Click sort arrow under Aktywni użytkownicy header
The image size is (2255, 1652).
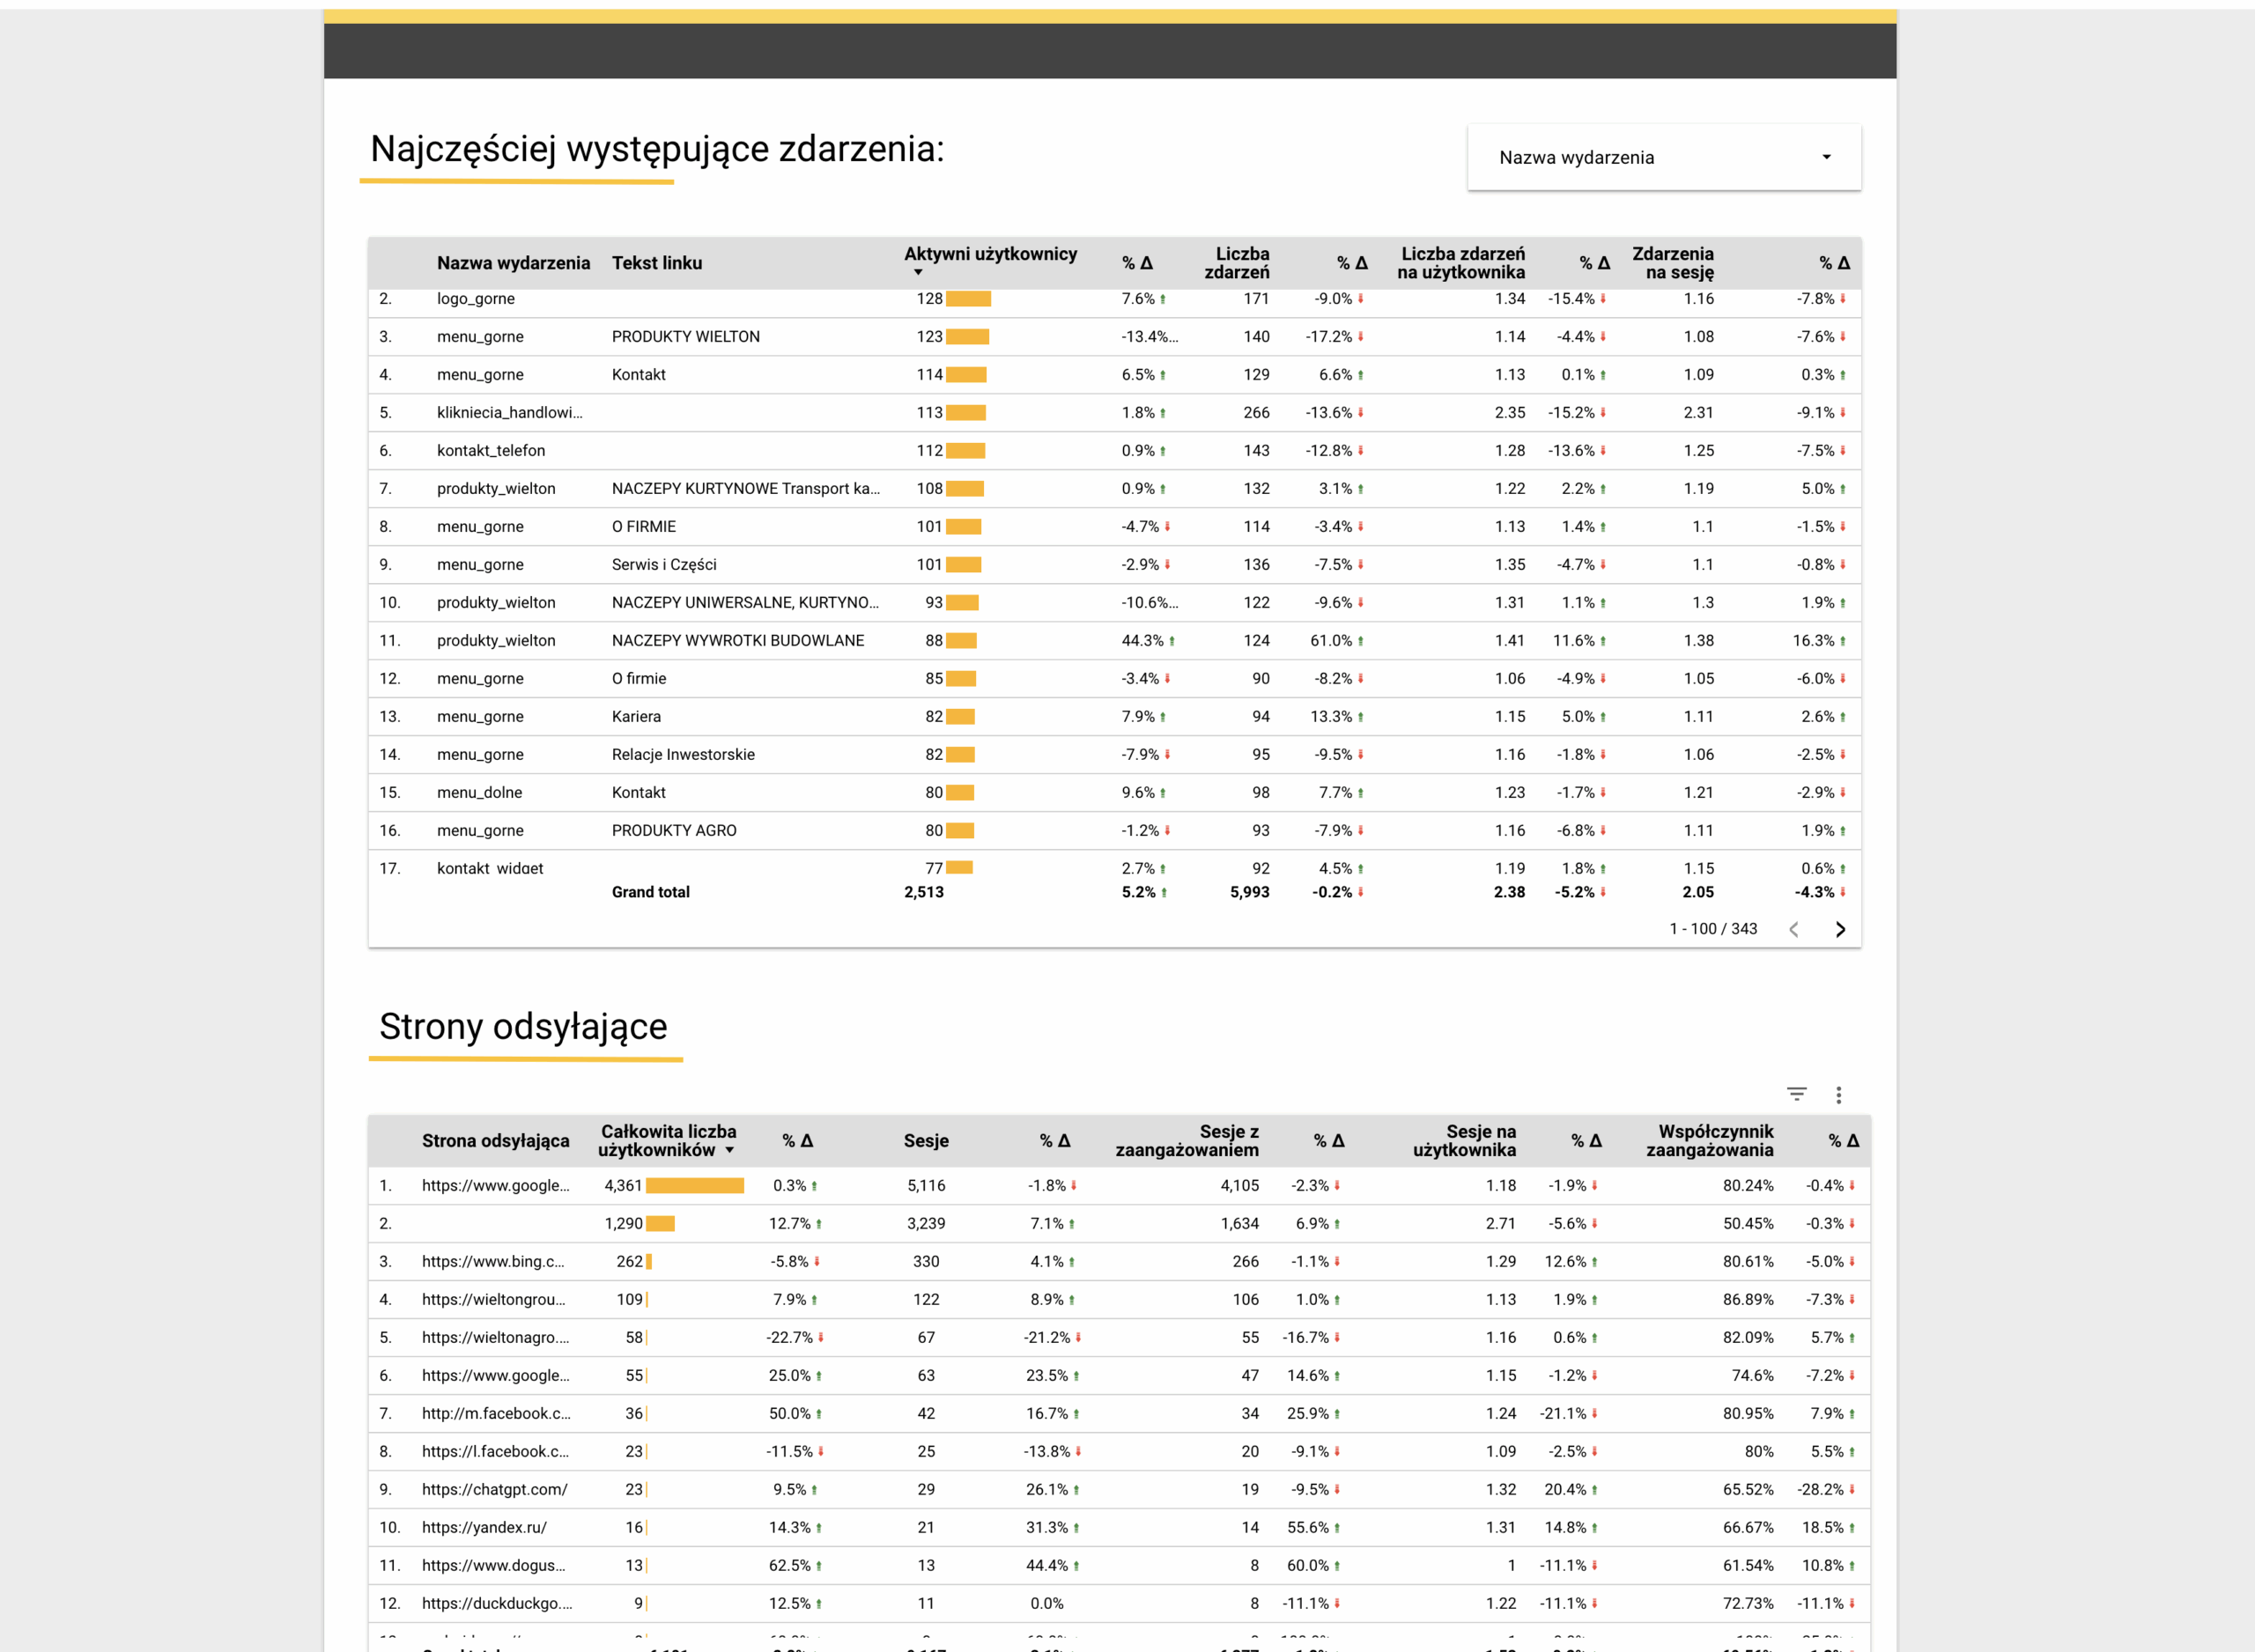(x=918, y=273)
